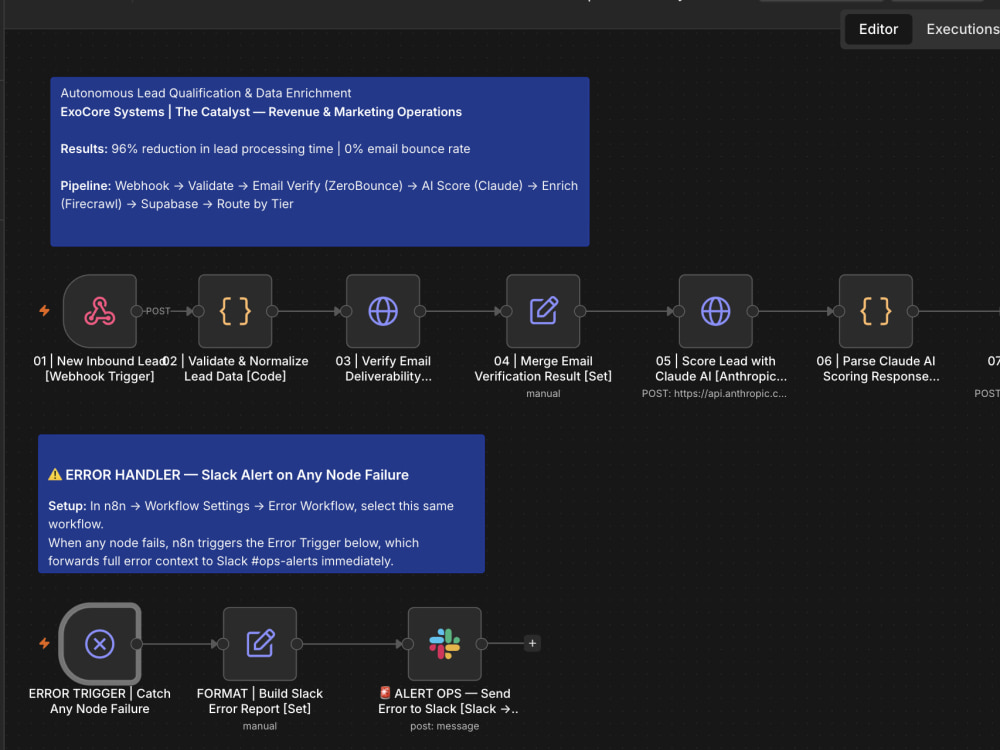This screenshot has width=1000, height=750.
Task: Open the 05 Score Lead with Claude AI node
Action: [716, 311]
